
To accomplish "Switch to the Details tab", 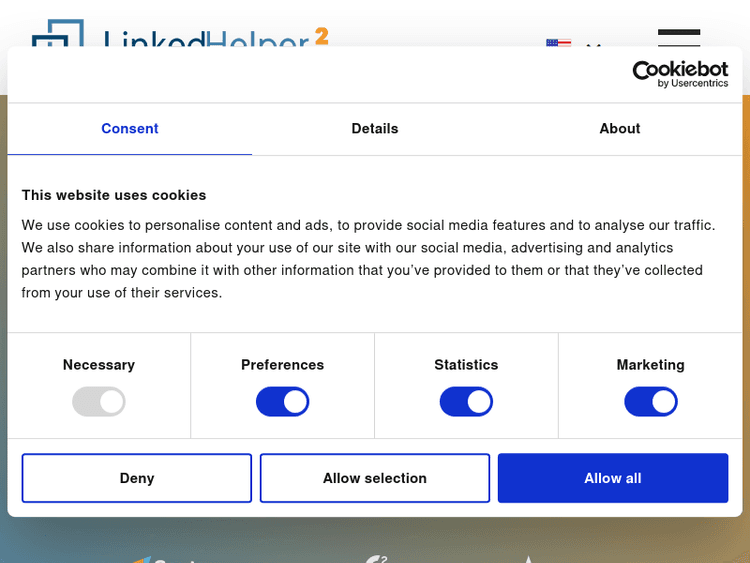I will [375, 129].
